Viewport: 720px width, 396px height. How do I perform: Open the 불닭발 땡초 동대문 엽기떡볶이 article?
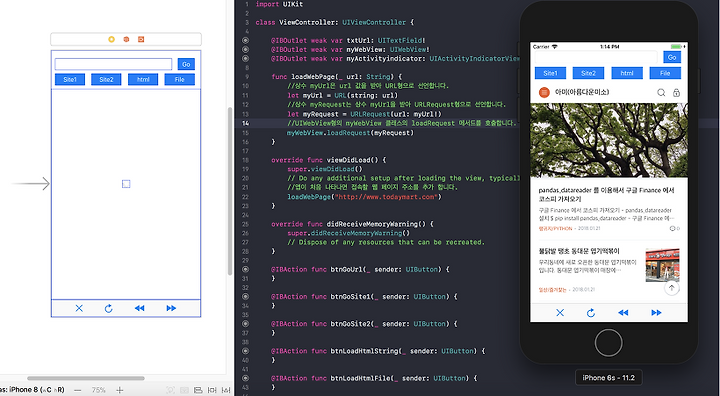pyautogui.click(x=579, y=251)
